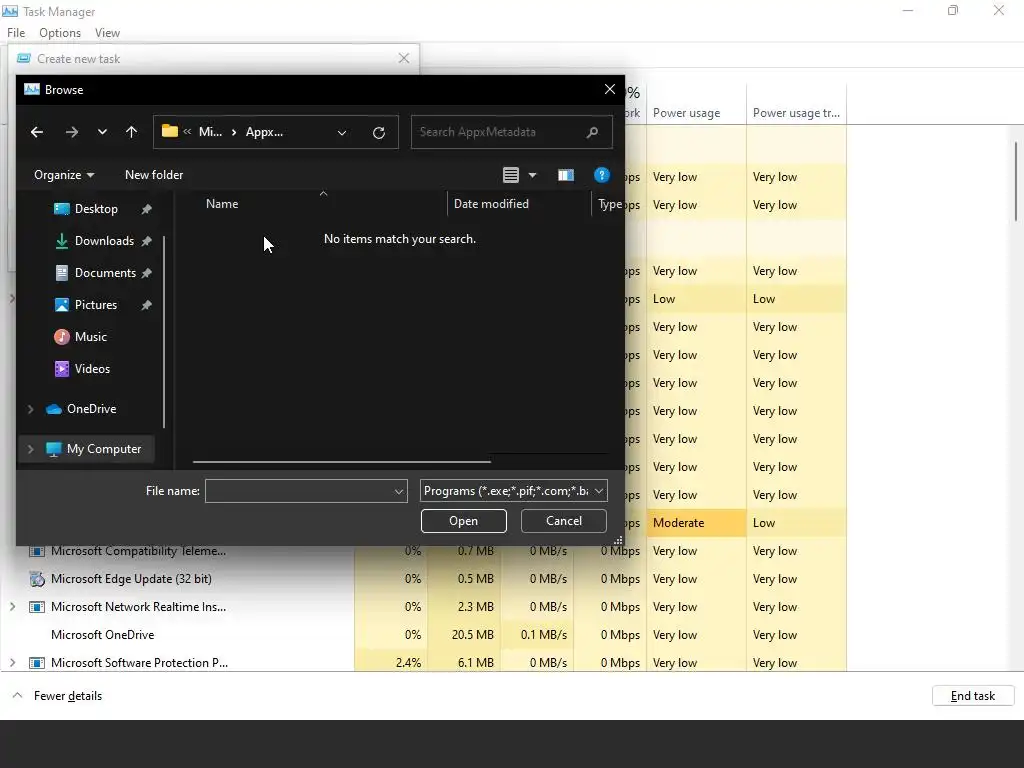Click folder icon in address bar
This screenshot has width=1024, height=768.
coord(170,131)
